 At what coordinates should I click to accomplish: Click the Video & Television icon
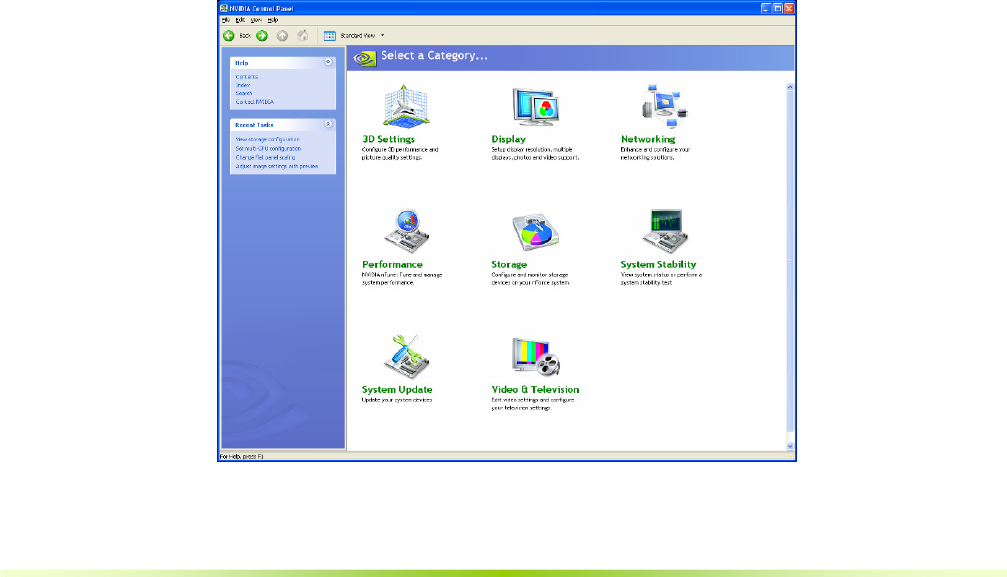pyautogui.click(x=536, y=356)
